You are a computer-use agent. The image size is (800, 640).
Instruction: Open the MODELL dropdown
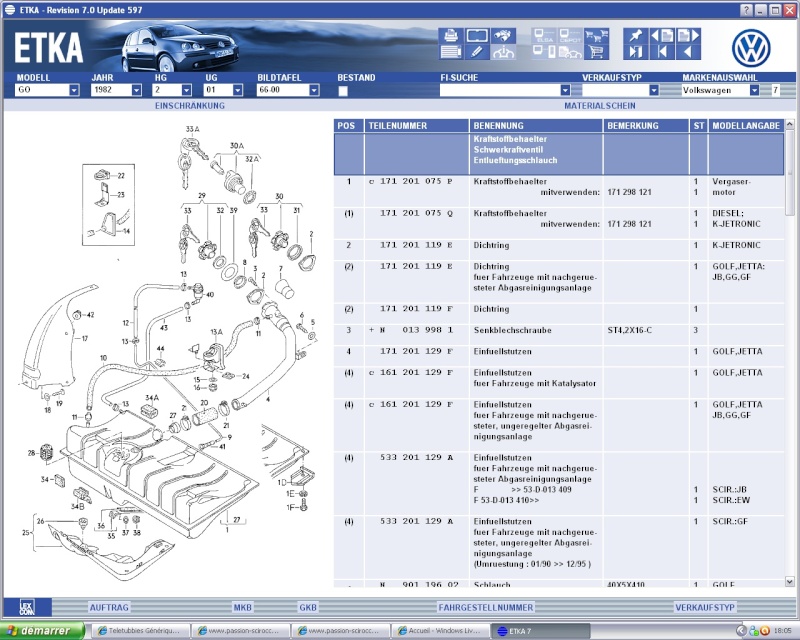click(x=74, y=90)
